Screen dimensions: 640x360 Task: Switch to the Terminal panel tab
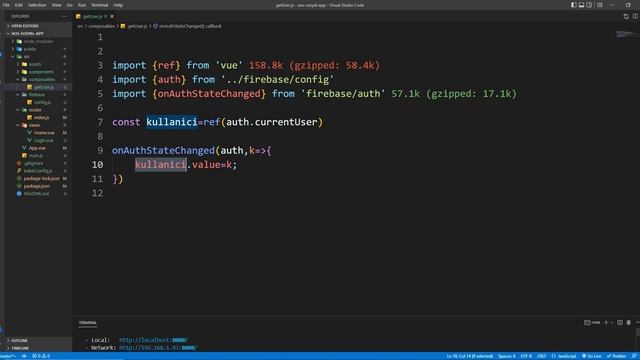coord(88,323)
